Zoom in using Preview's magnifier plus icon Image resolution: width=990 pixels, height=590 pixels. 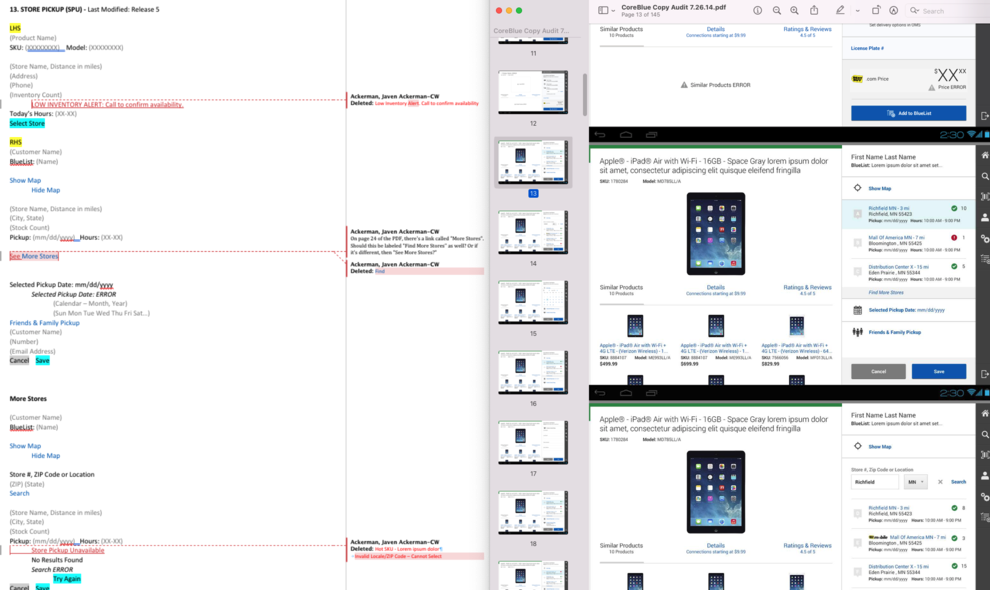(794, 10)
